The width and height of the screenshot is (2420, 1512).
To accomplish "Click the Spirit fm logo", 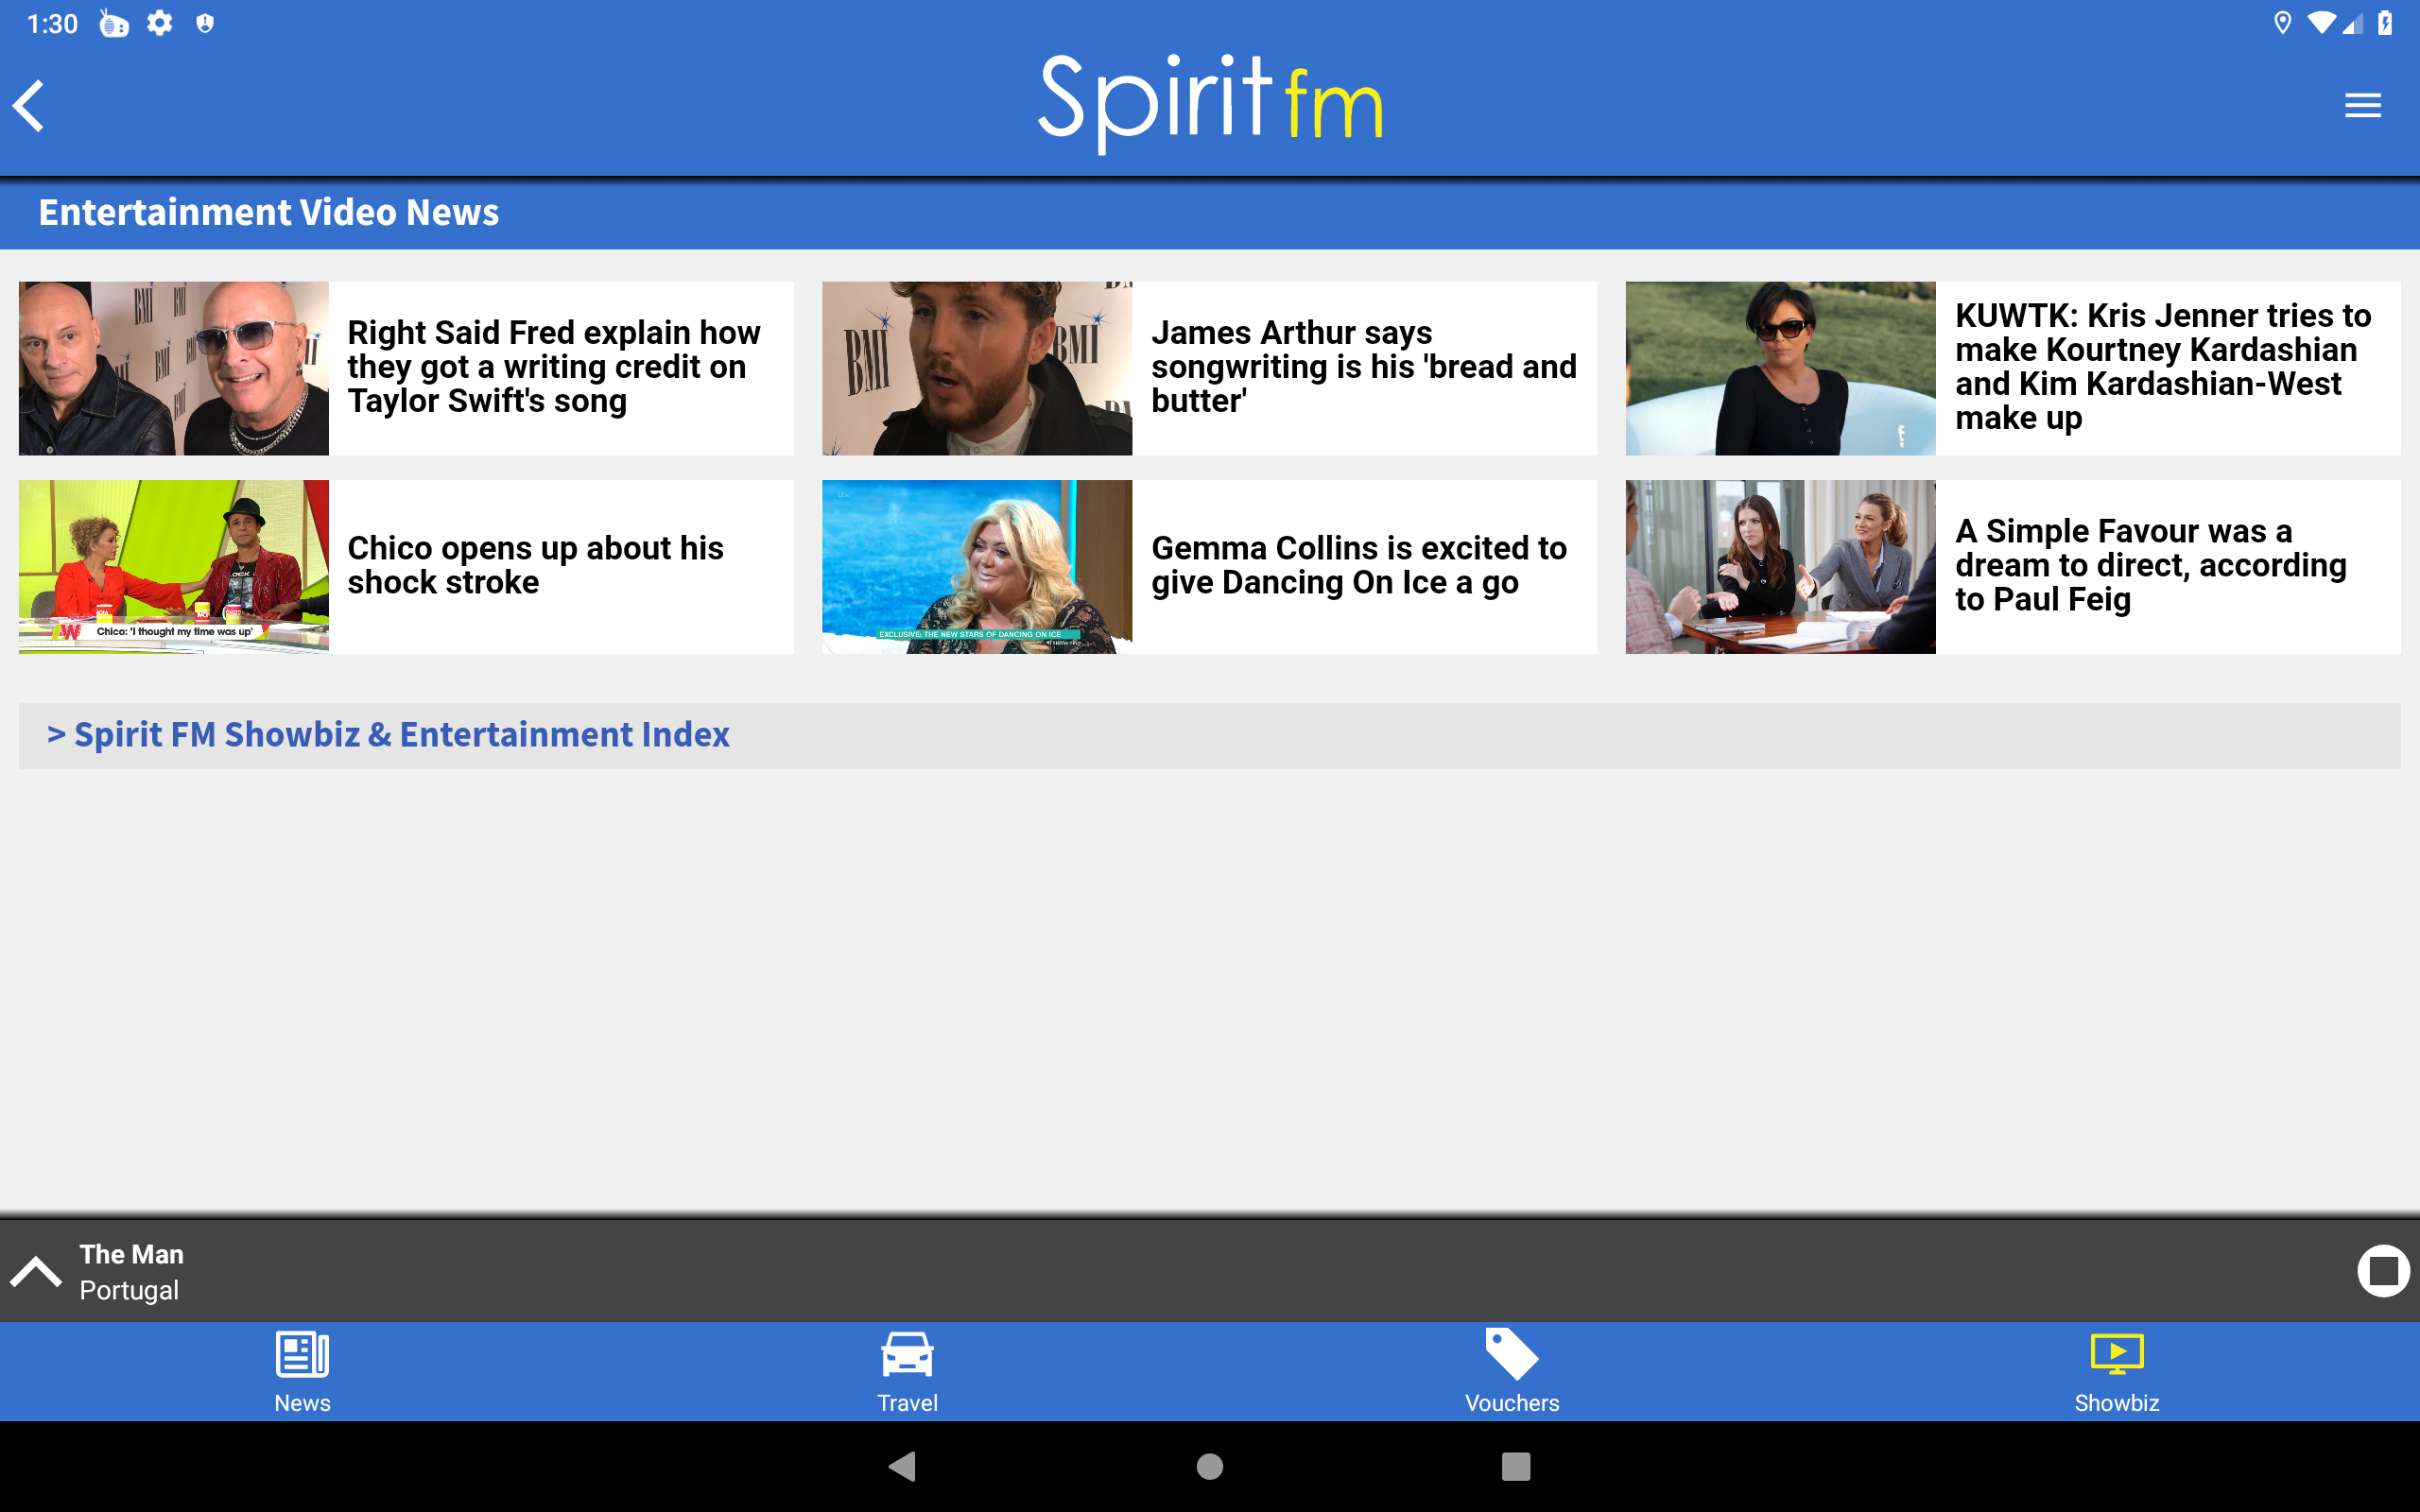I will pyautogui.click(x=1210, y=100).
